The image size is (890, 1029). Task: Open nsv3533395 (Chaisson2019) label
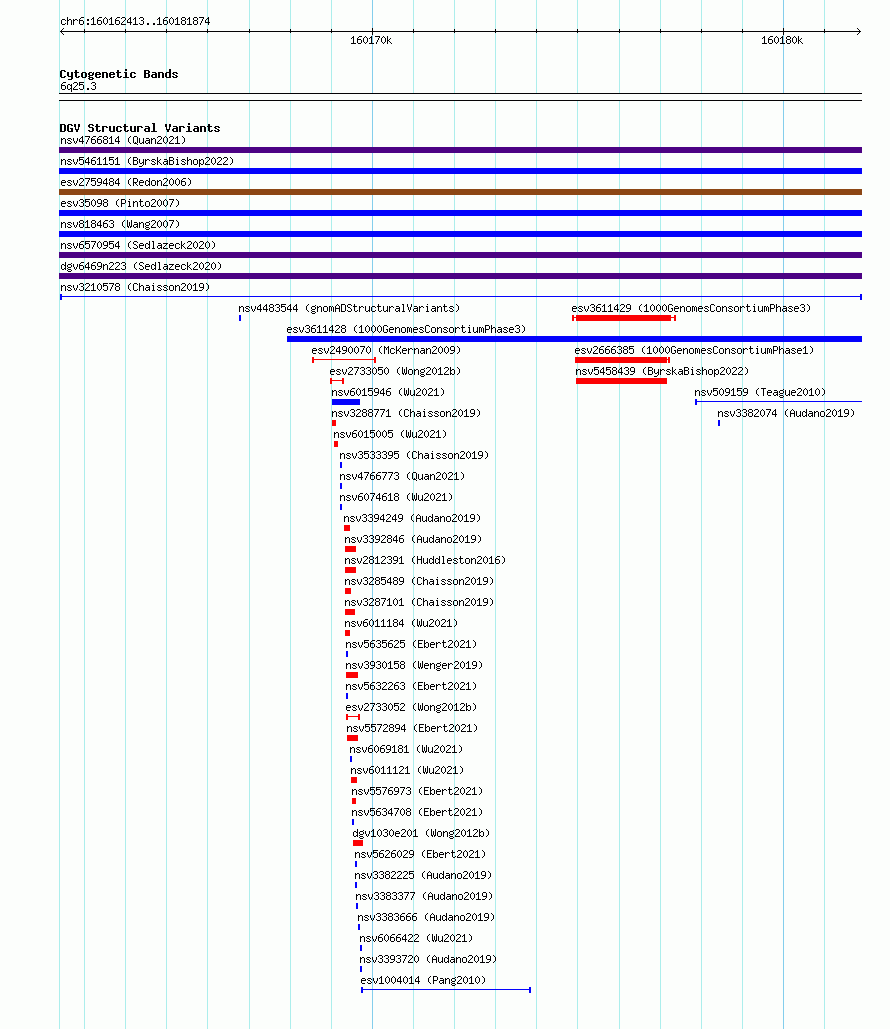pos(414,455)
